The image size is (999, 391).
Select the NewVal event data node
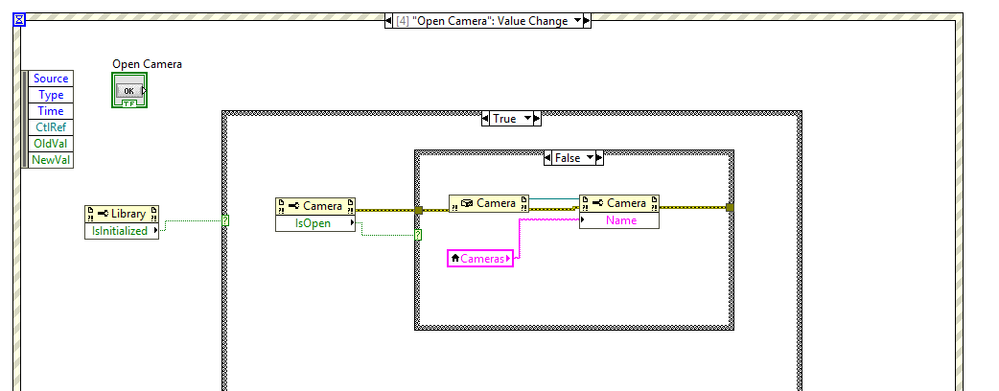pyautogui.click(x=52, y=160)
